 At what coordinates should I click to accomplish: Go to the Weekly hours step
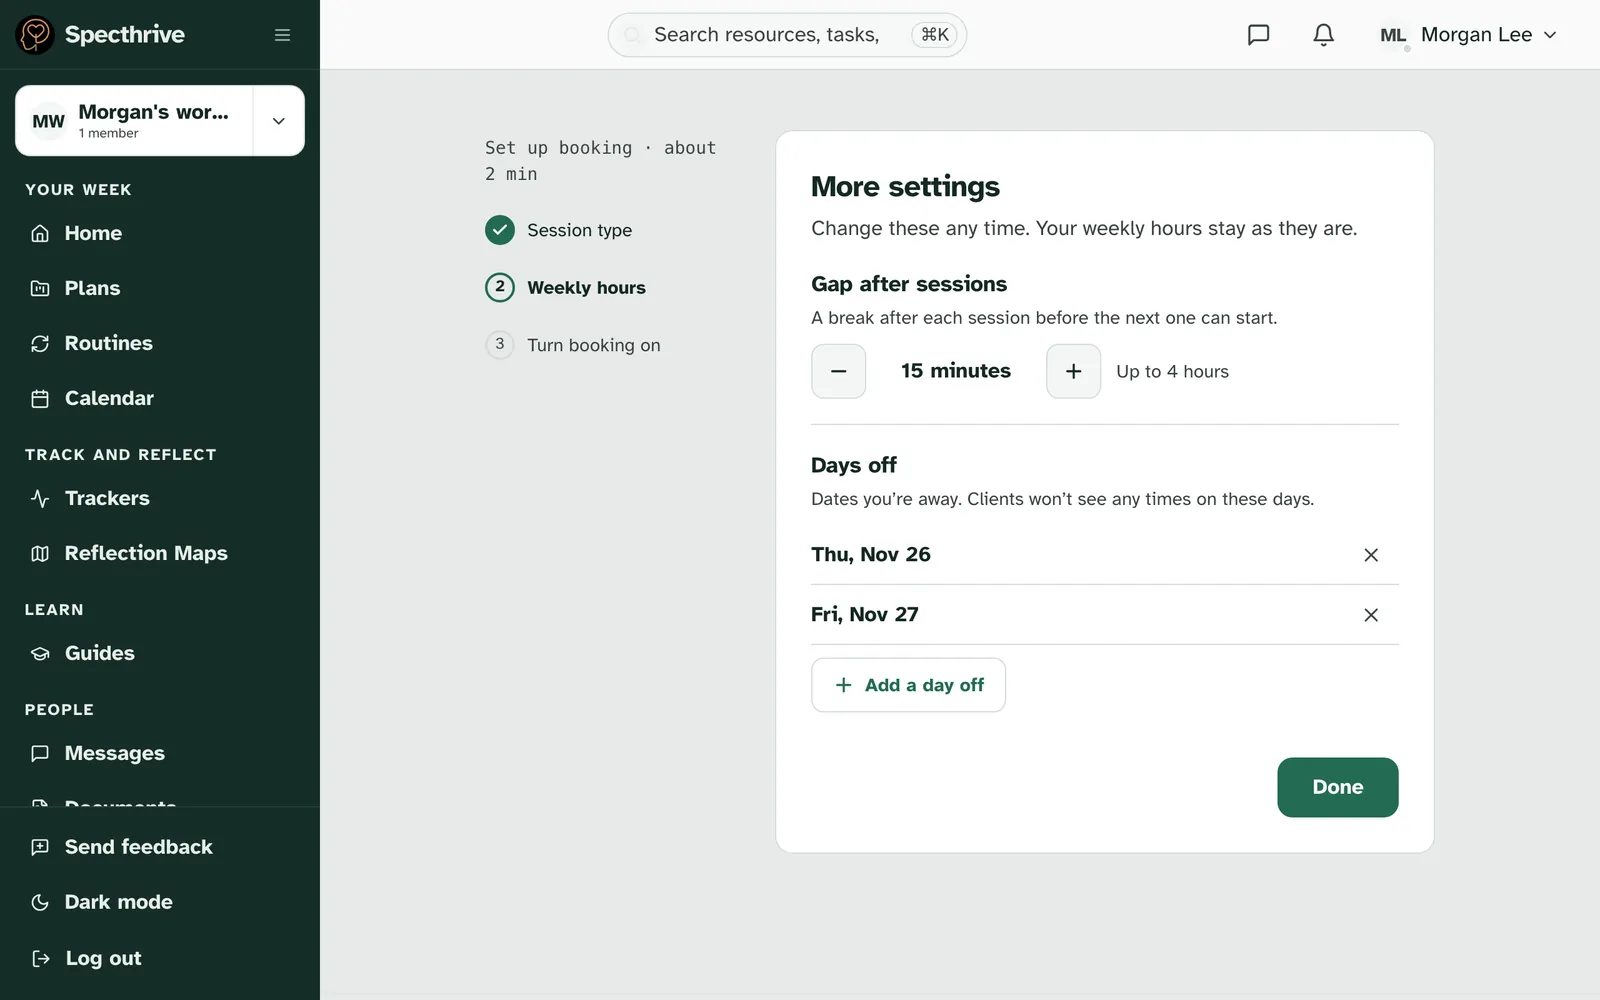[566, 288]
